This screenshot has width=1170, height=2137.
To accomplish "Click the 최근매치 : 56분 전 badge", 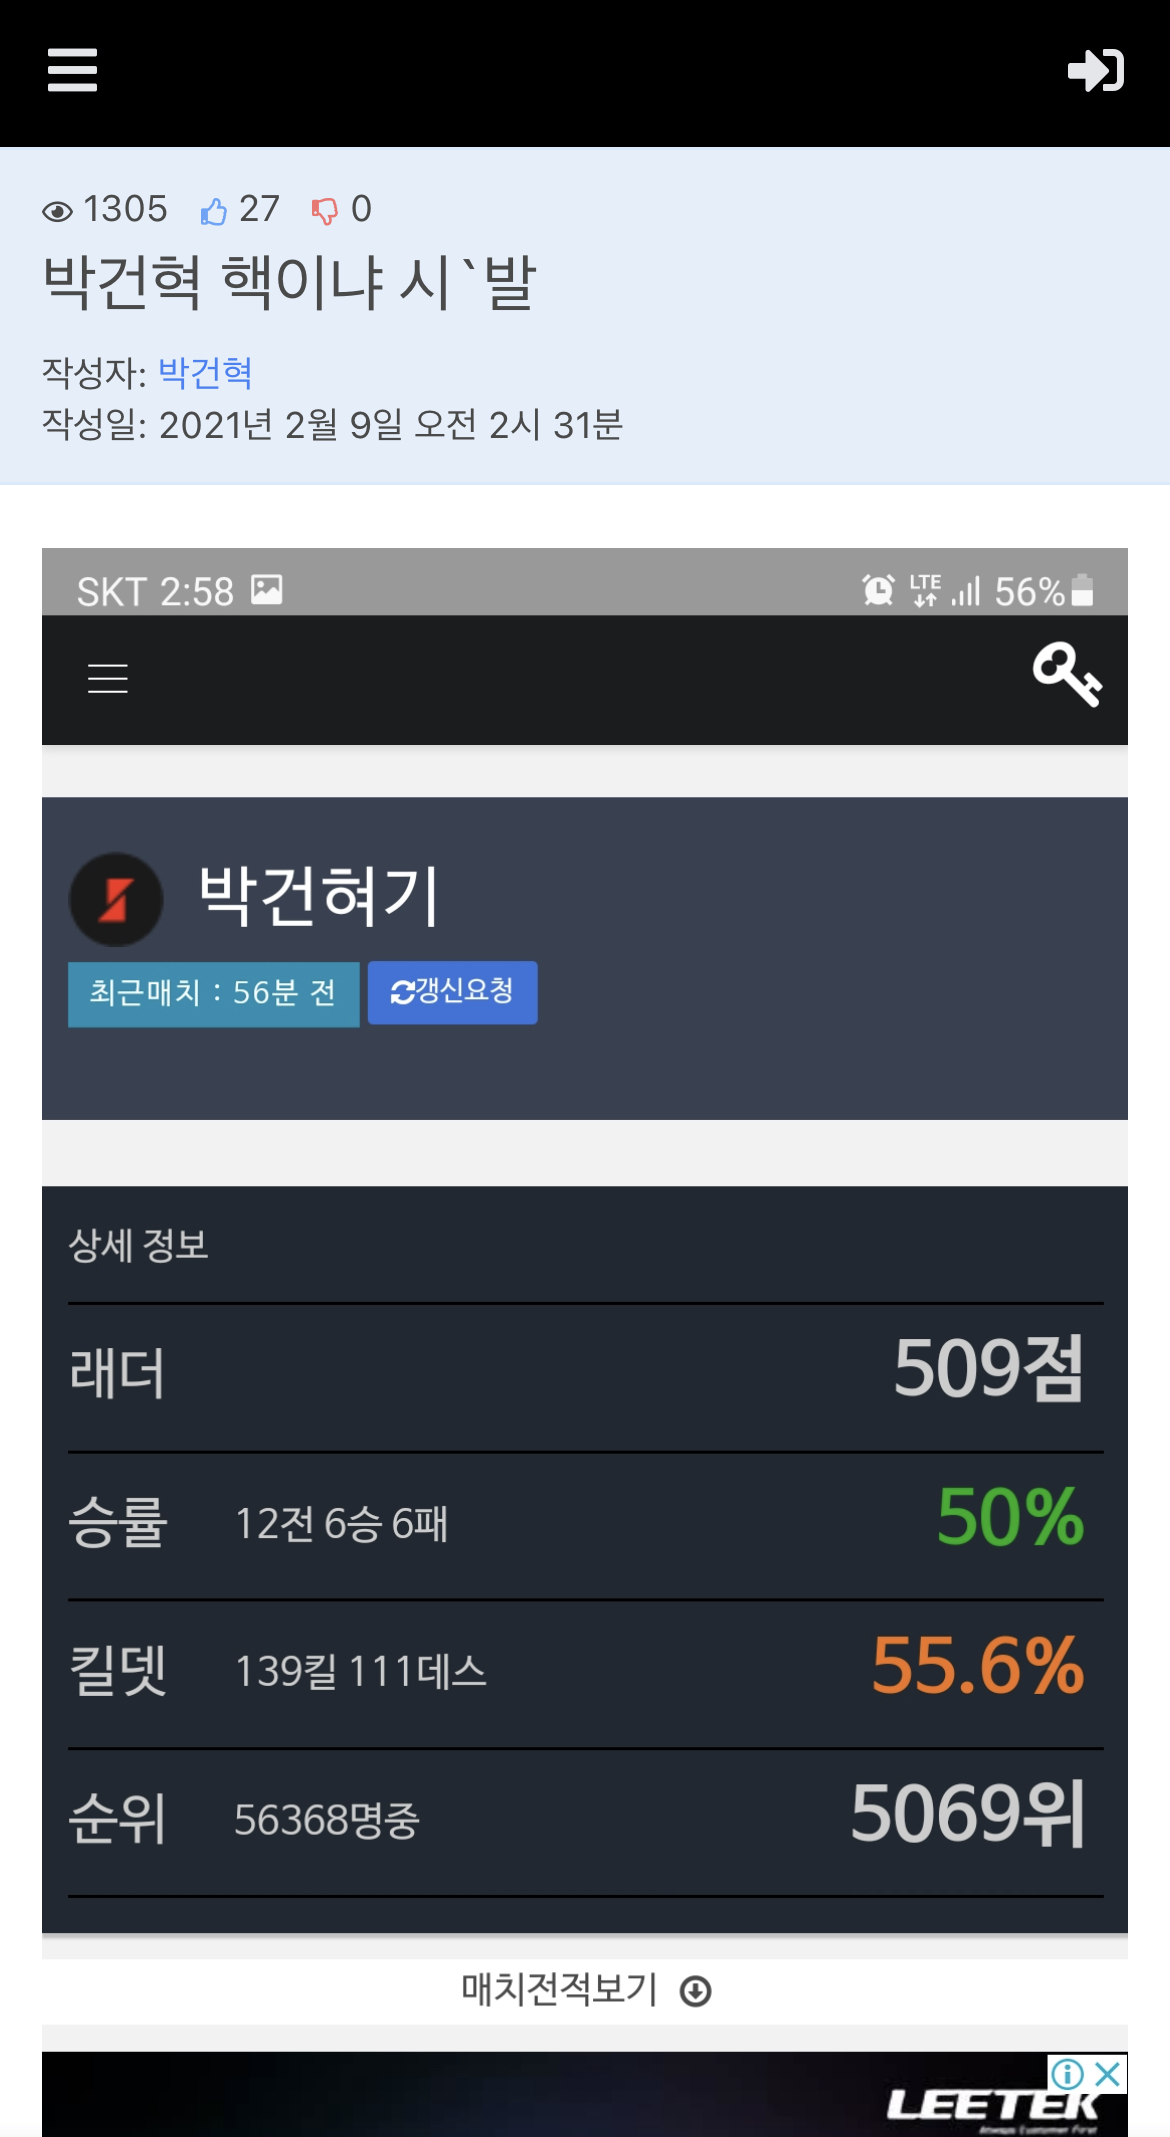I will [213, 994].
